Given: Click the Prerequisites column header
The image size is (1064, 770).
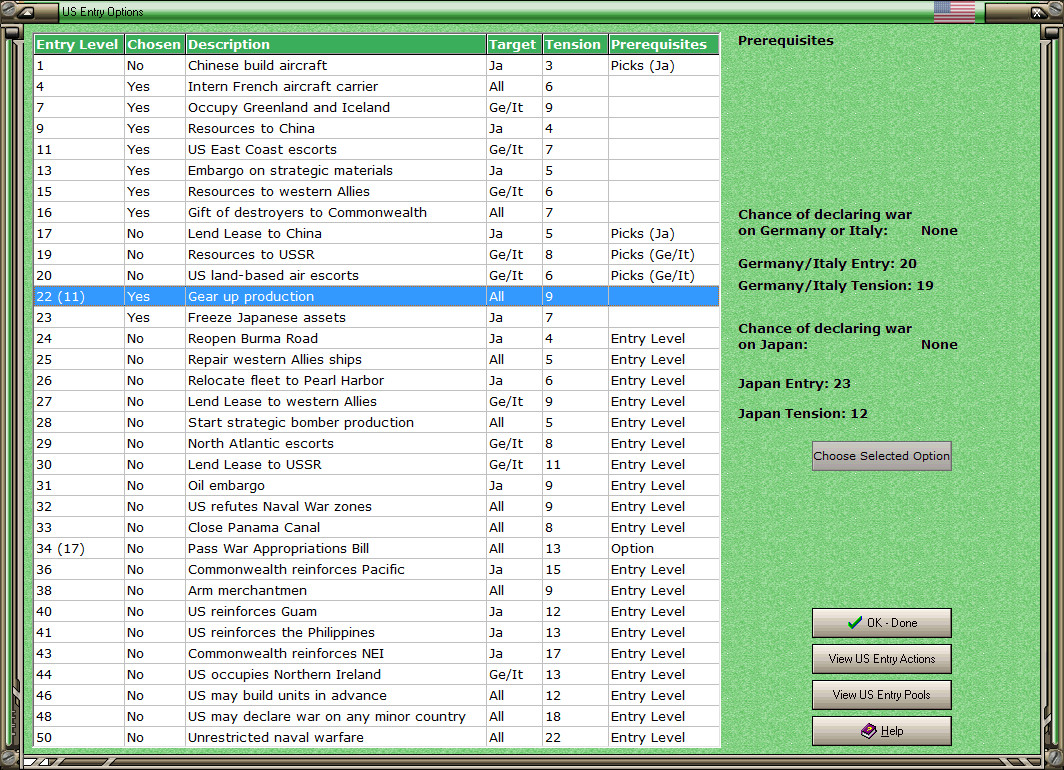Looking at the screenshot, I should point(664,44).
